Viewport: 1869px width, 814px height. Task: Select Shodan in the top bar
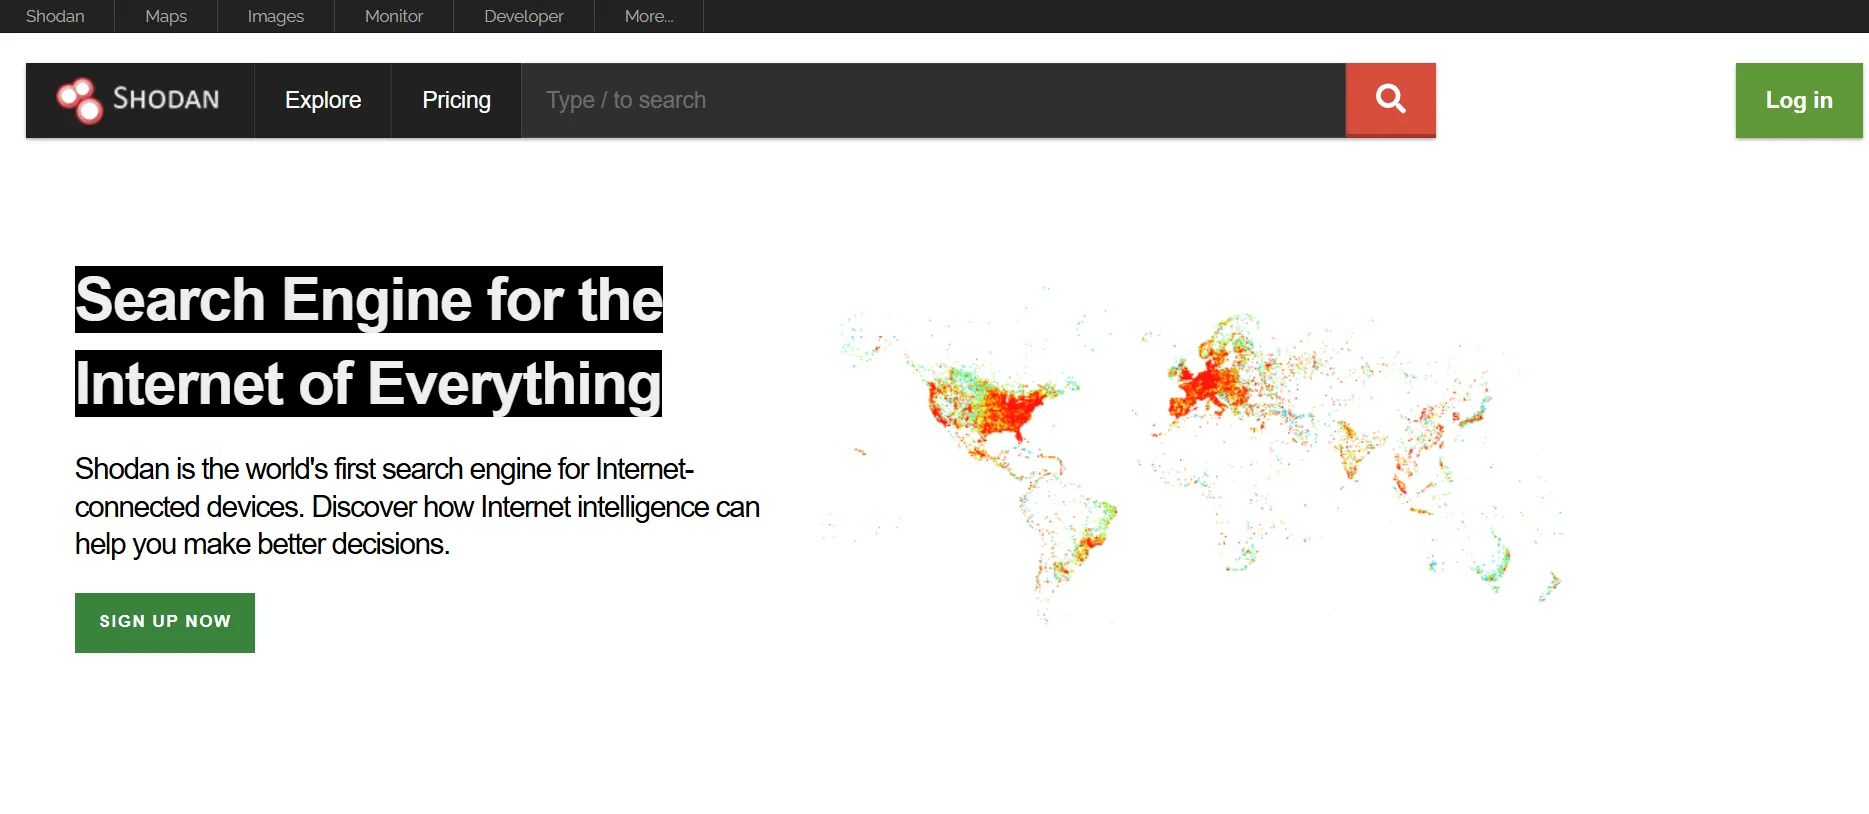(x=55, y=16)
